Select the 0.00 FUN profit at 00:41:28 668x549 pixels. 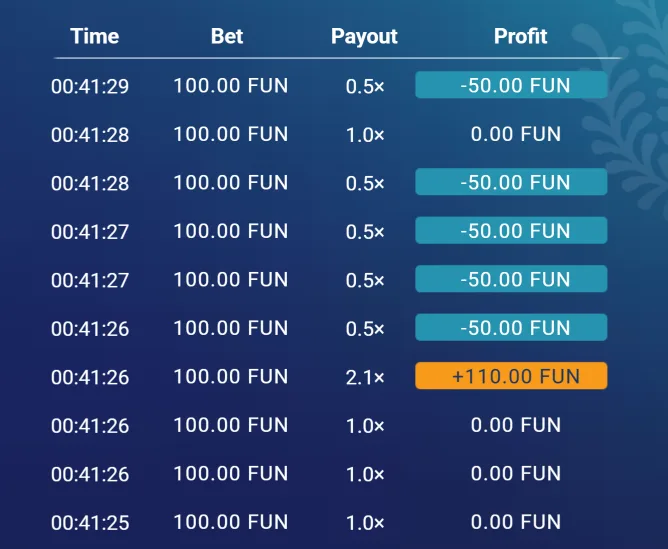(x=515, y=134)
